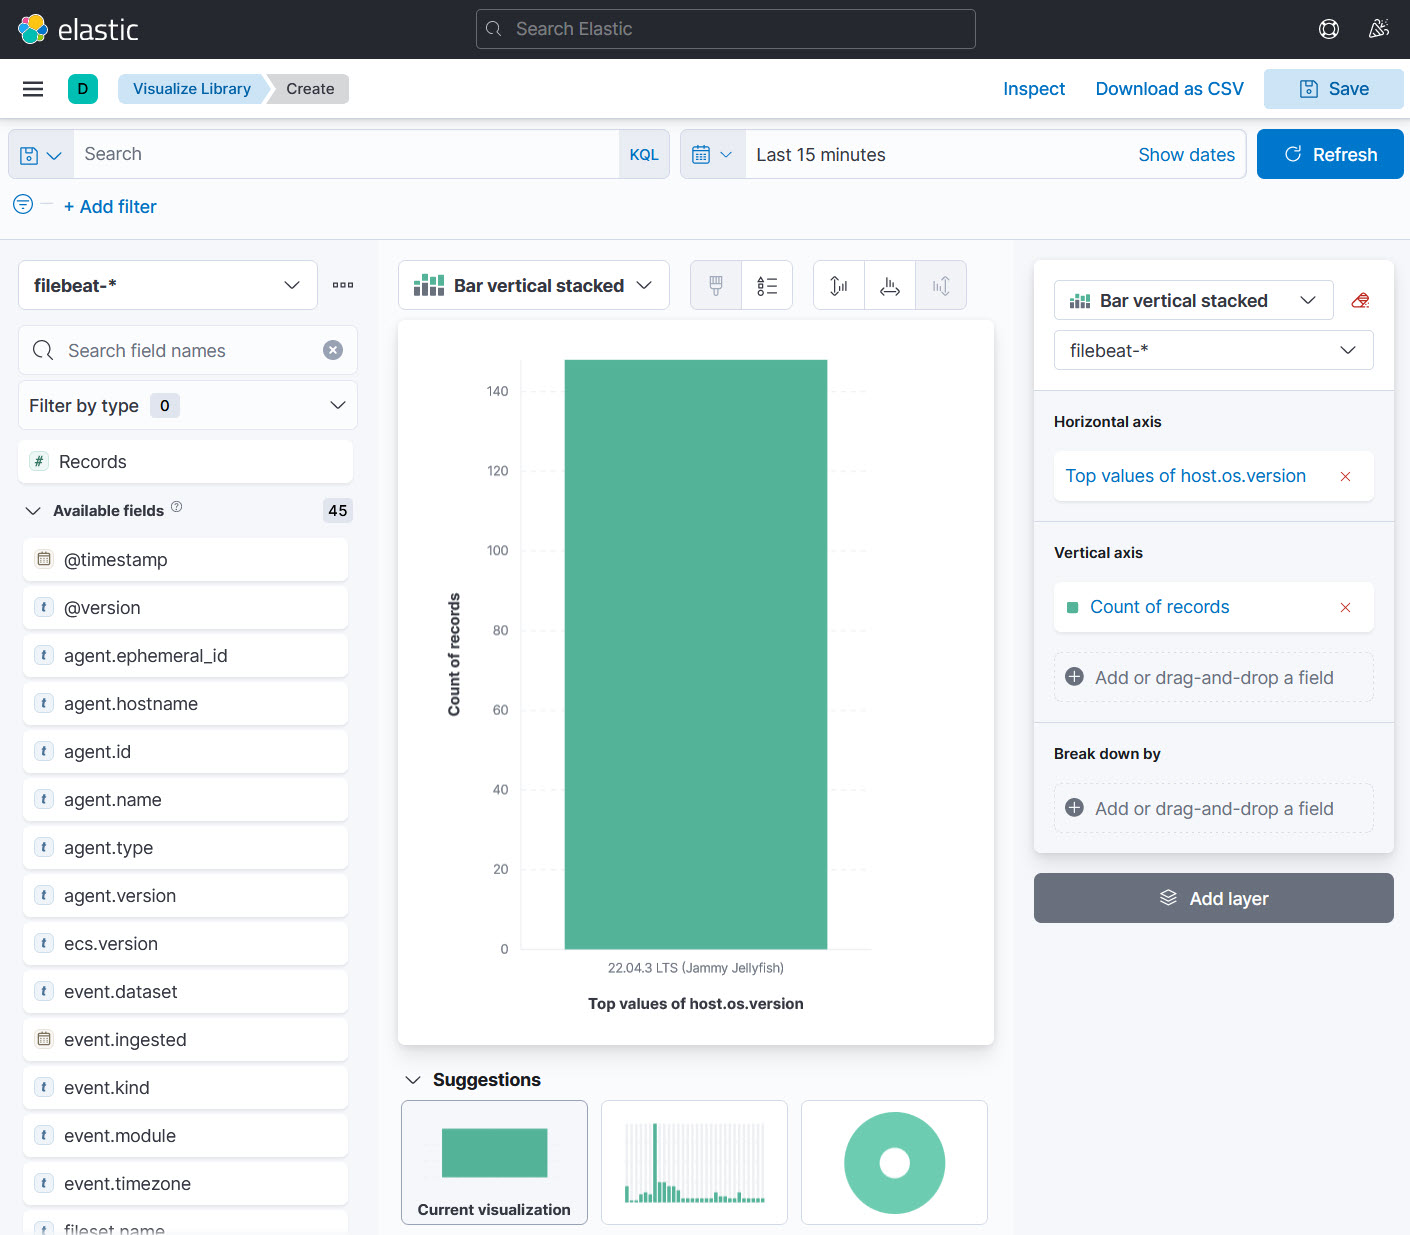Image resolution: width=1410 pixels, height=1235 pixels.
Task: Clear the layer with eraser icon
Action: [x=1360, y=300]
